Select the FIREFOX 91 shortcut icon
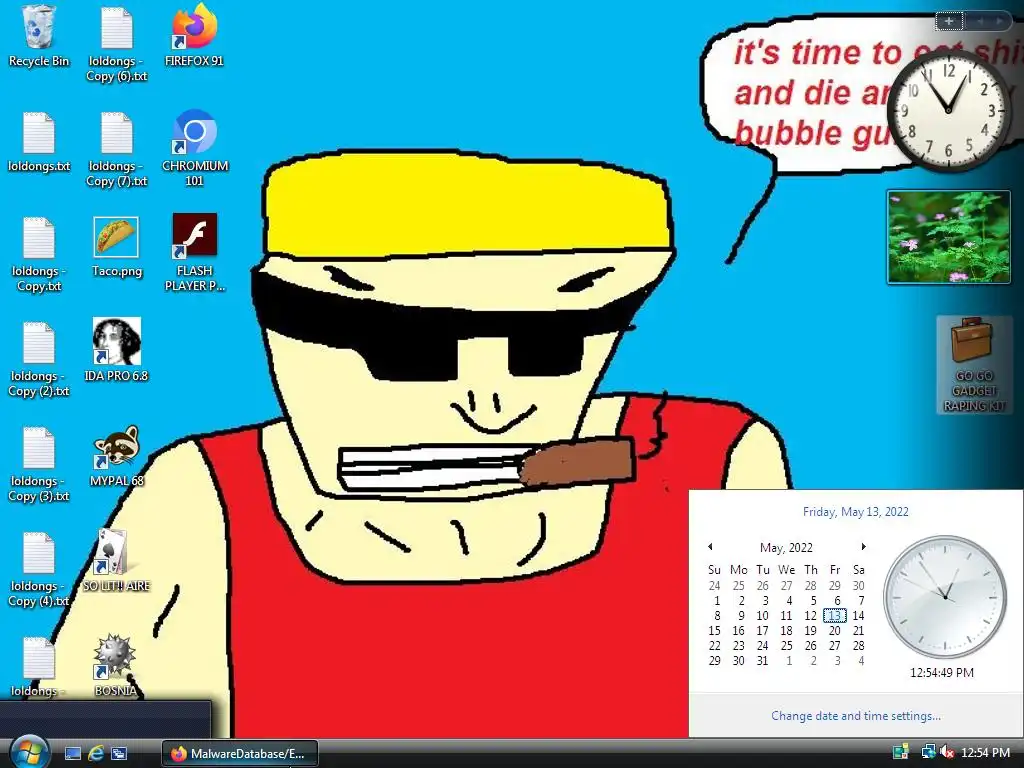Viewport: 1024px width, 768px height. pos(194,36)
